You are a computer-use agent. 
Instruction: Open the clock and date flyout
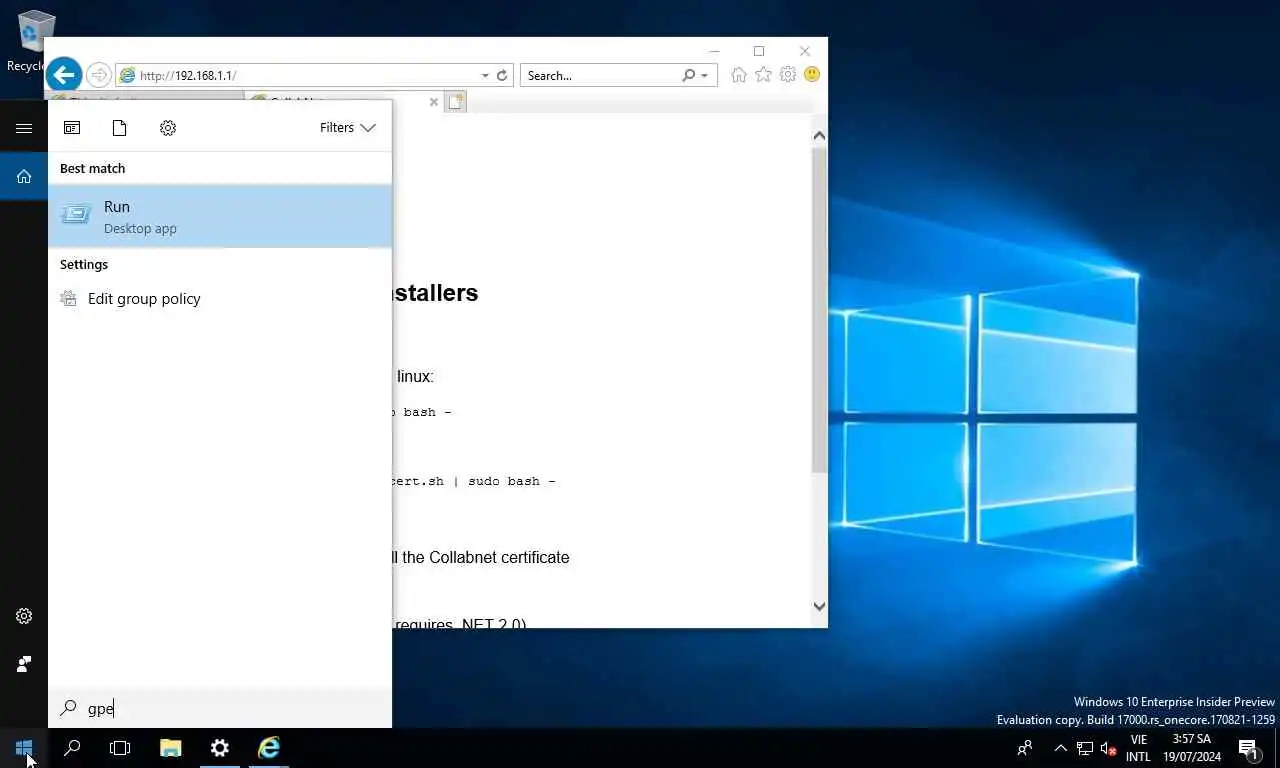point(1193,748)
